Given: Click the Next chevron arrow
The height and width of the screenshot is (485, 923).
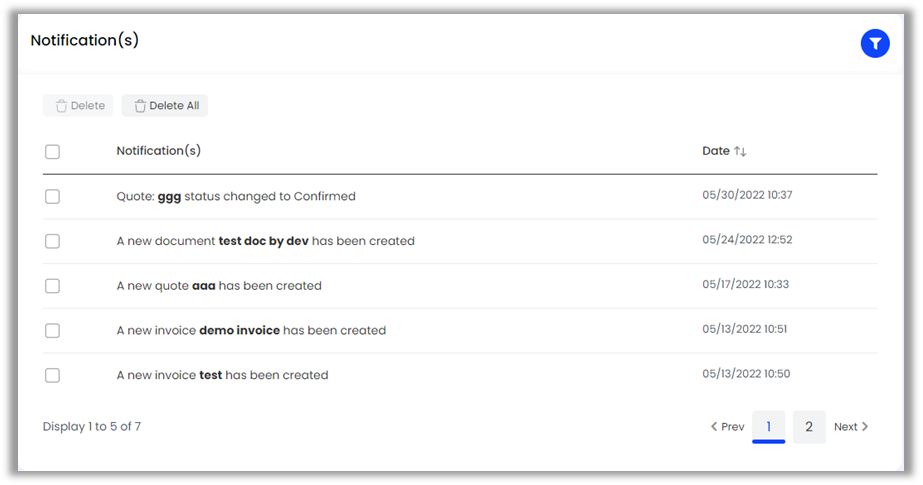Looking at the screenshot, I should coord(865,427).
